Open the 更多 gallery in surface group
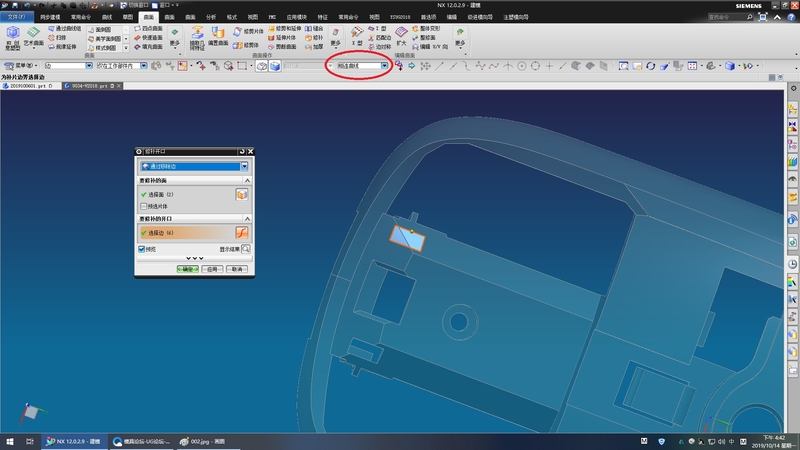Image resolution: width=800 pixels, height=450 pixels. [x=175, y=41]
